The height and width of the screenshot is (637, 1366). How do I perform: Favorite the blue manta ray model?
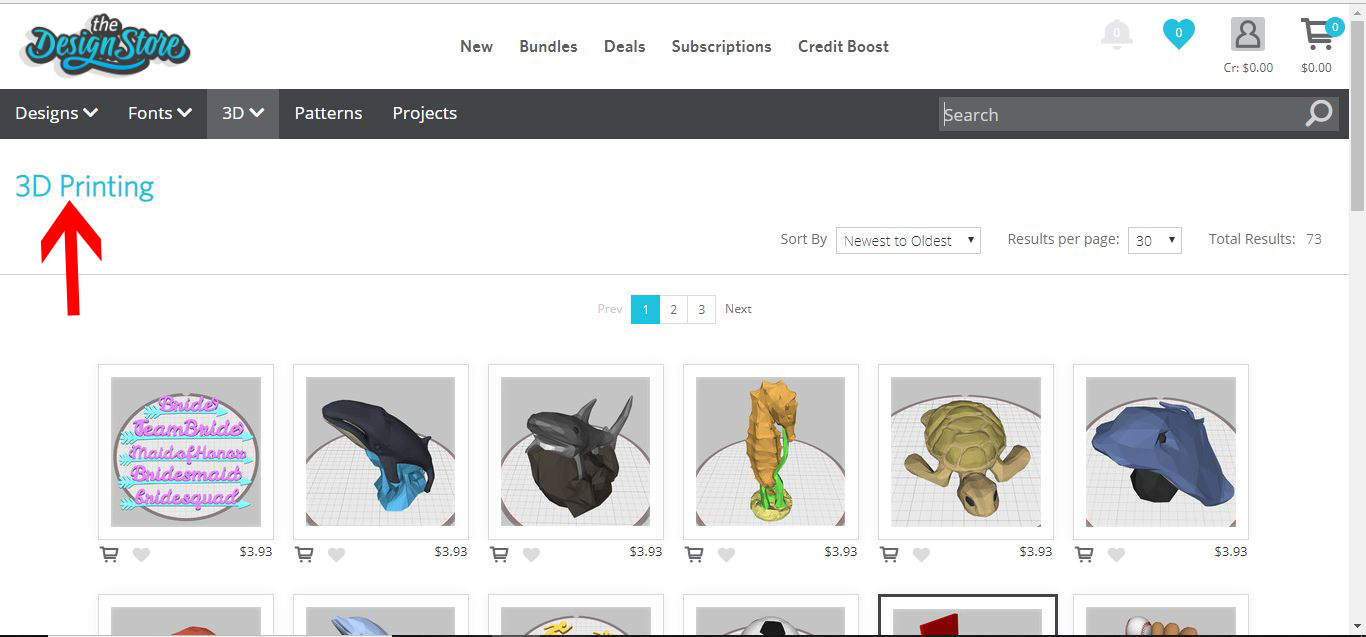pyautogui.click(x=1116, y=554)
